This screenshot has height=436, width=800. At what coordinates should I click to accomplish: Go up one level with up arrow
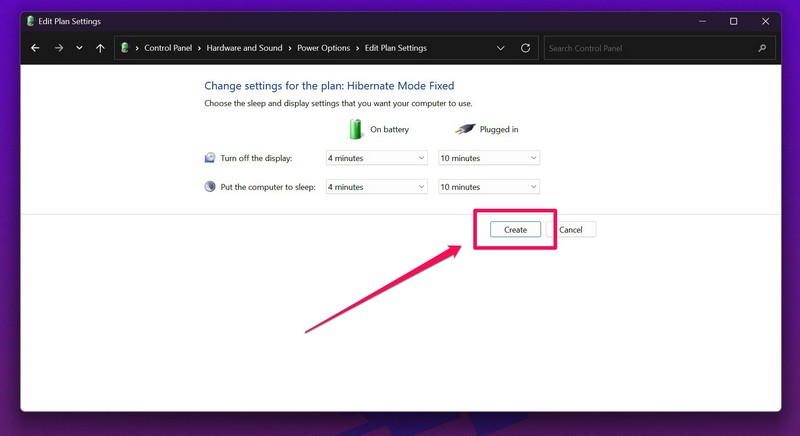tap(100, 48)
